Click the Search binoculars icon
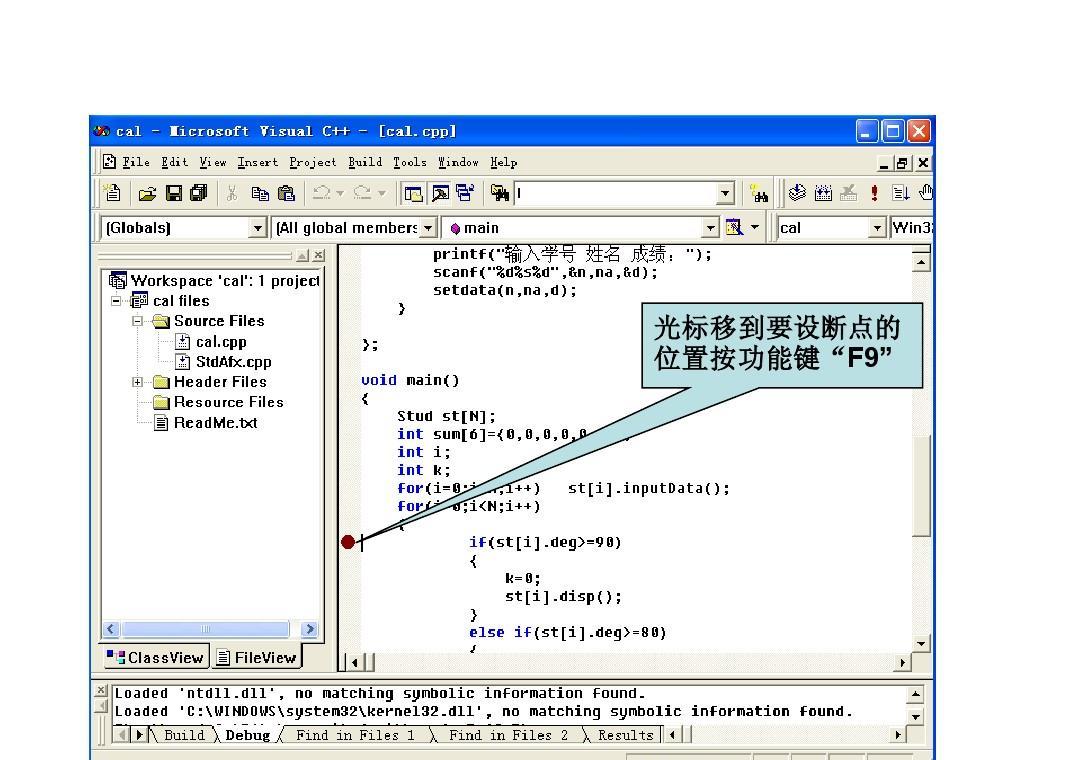The image size is (1080, 760). (760, 194)
